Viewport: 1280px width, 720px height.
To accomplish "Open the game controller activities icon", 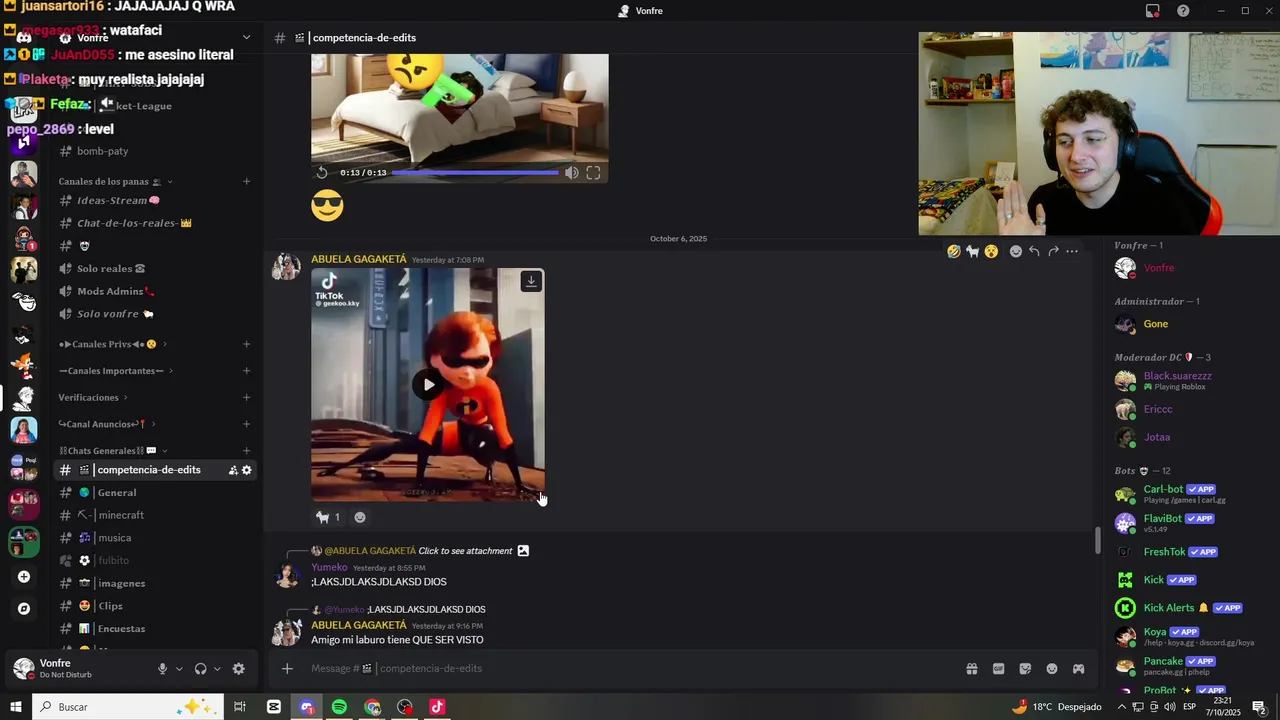I will point(1079,668).
